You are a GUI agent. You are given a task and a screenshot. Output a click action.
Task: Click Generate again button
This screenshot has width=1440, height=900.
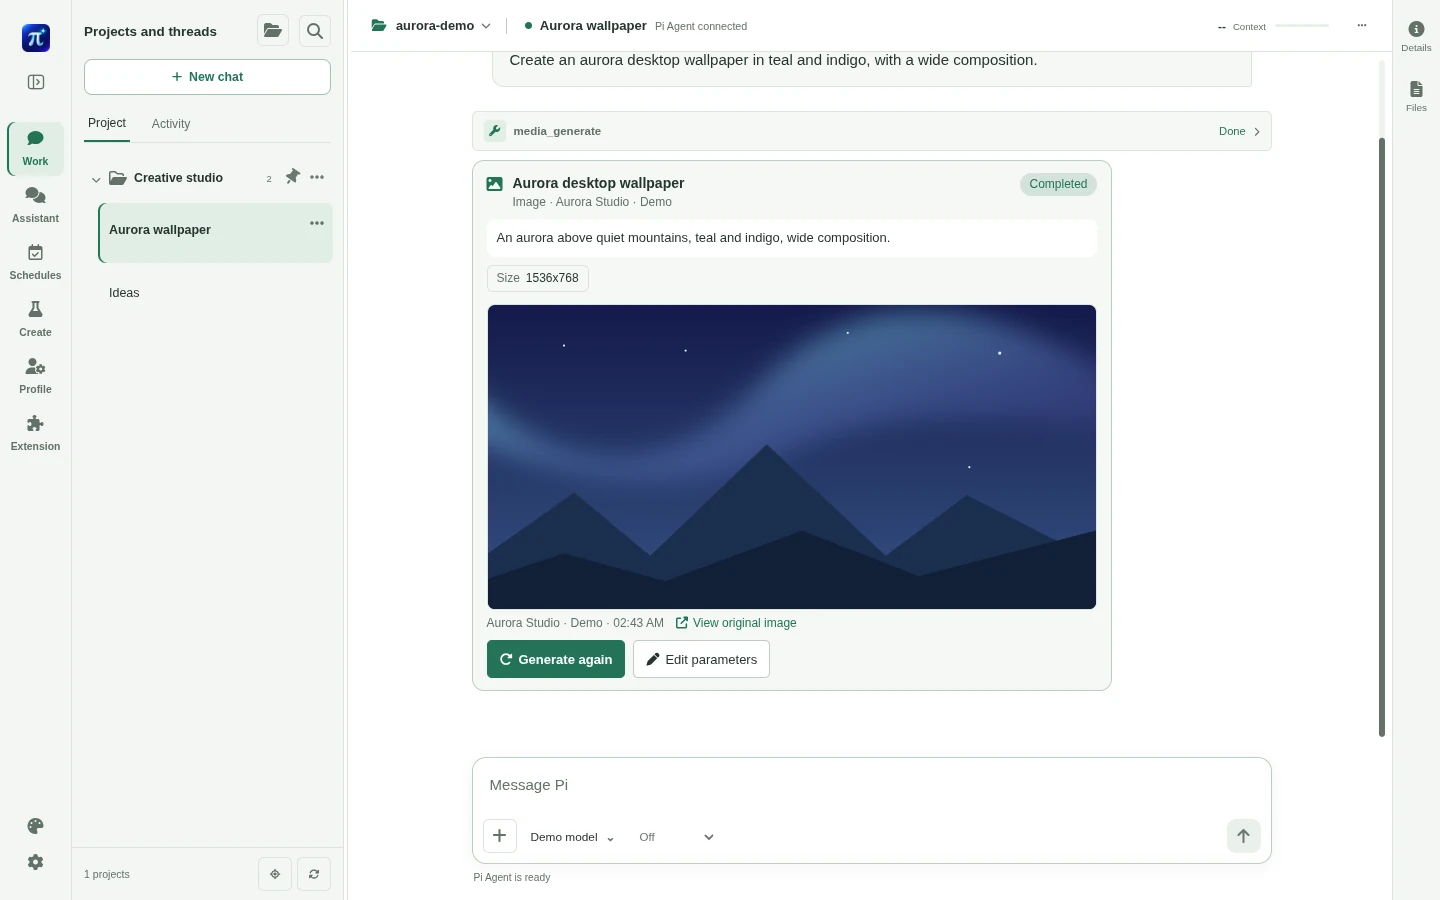pyautogui.click(x=556, y=659)
